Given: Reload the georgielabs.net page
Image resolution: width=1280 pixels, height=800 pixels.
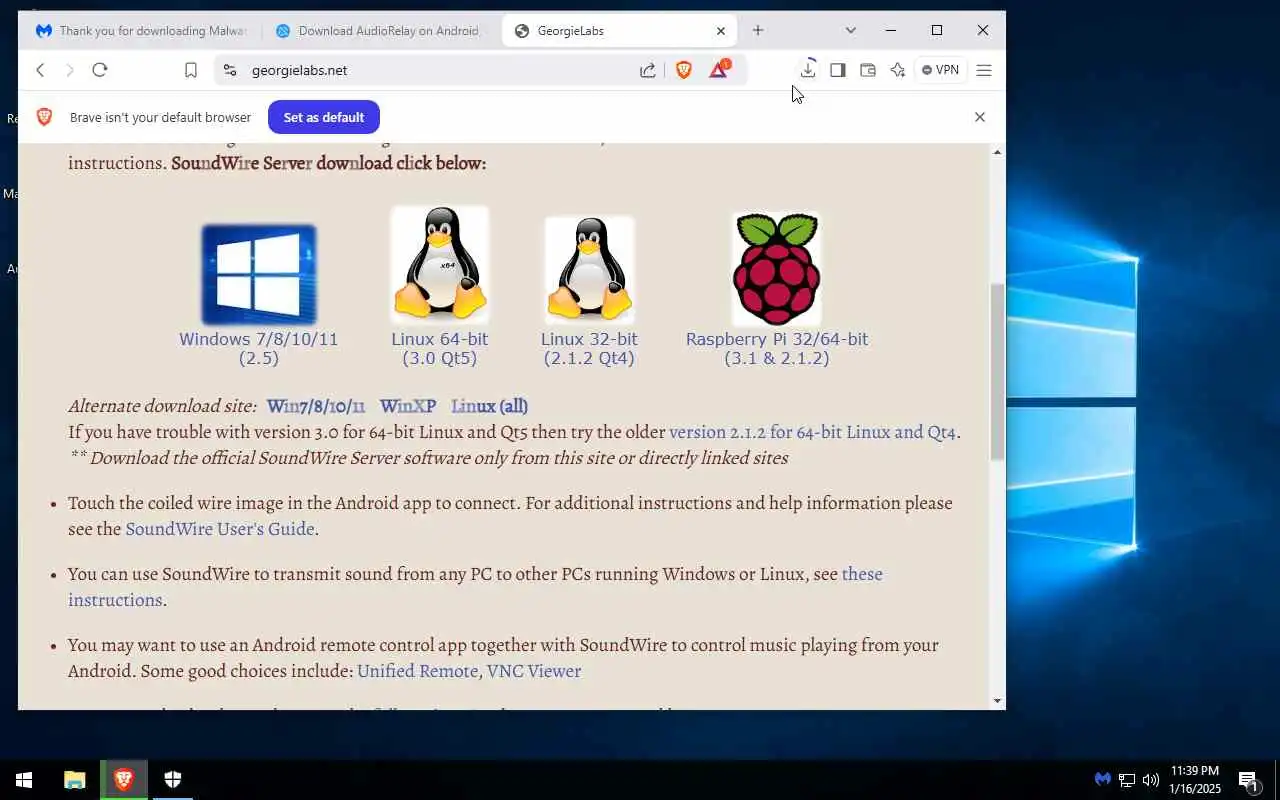Looking at the screenshot, I should (99, 70).
